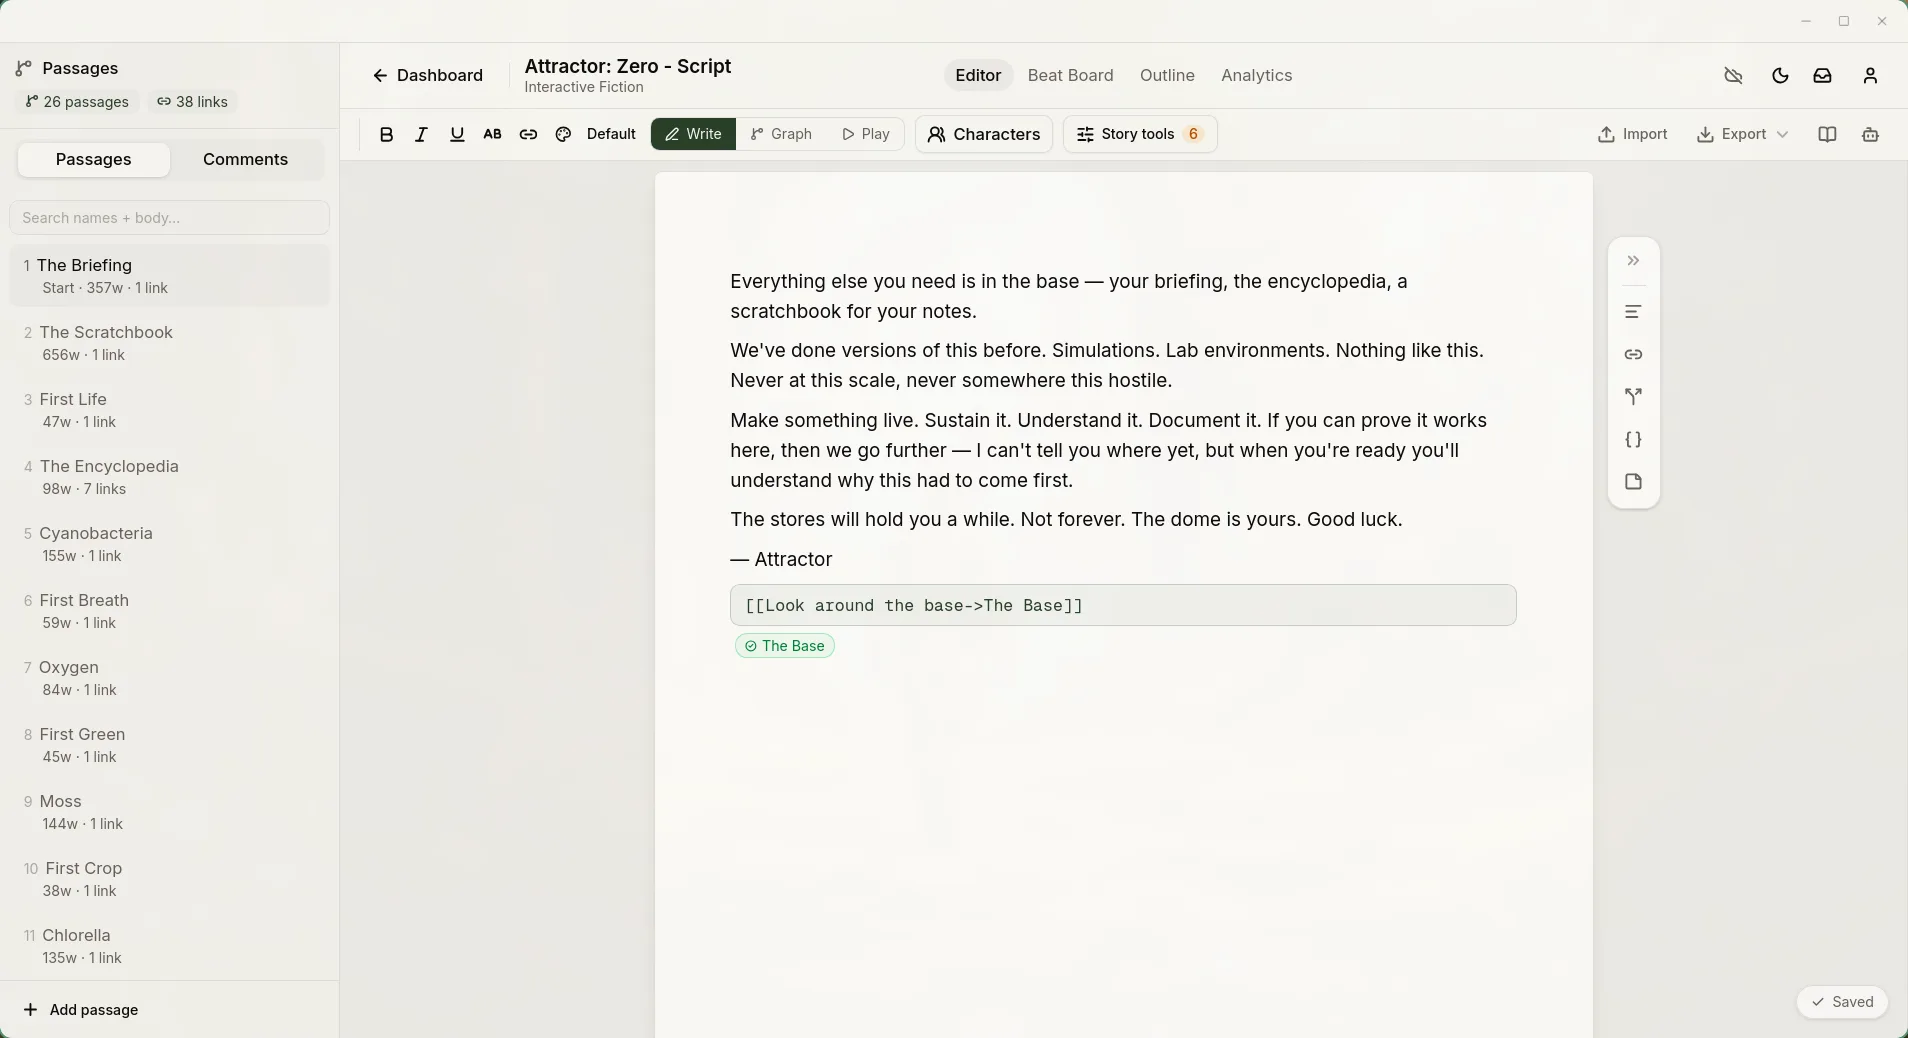Image resolution: width=1908 pixels, height=1038 pixels.
Task: Click The Base link chip
Action: click(785, 646)
